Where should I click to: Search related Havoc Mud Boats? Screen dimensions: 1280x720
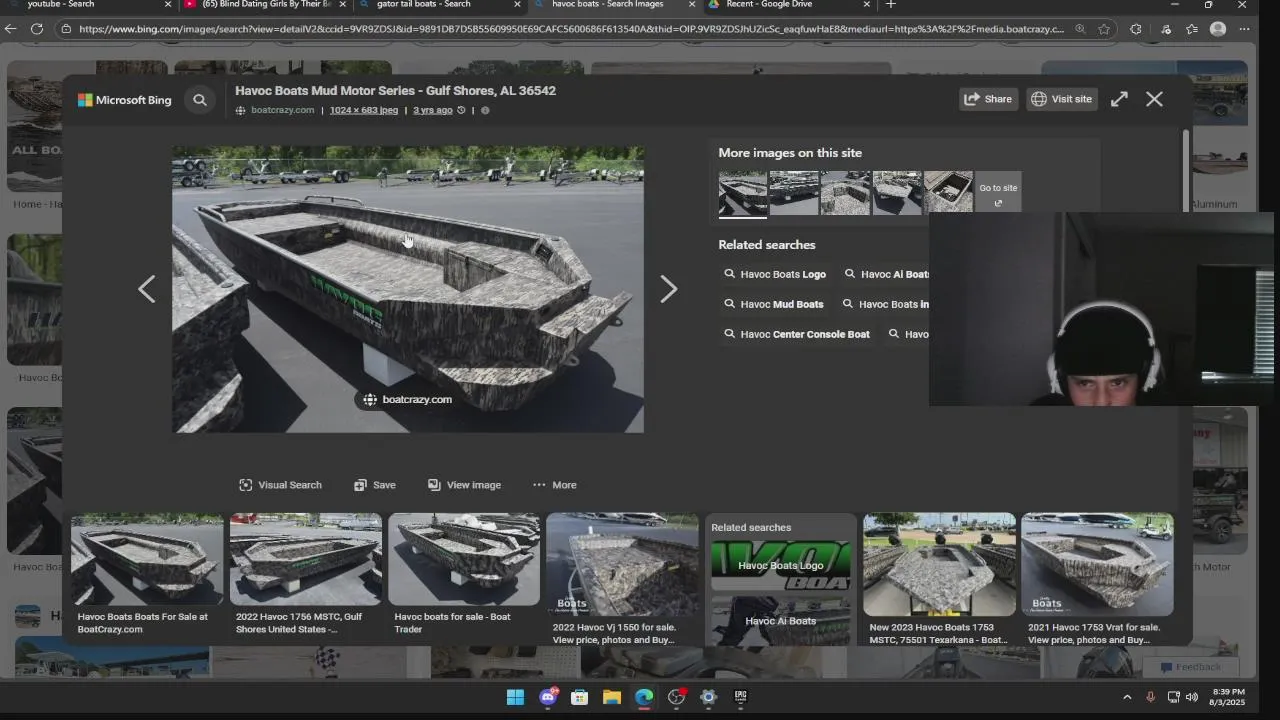point(775,304)
